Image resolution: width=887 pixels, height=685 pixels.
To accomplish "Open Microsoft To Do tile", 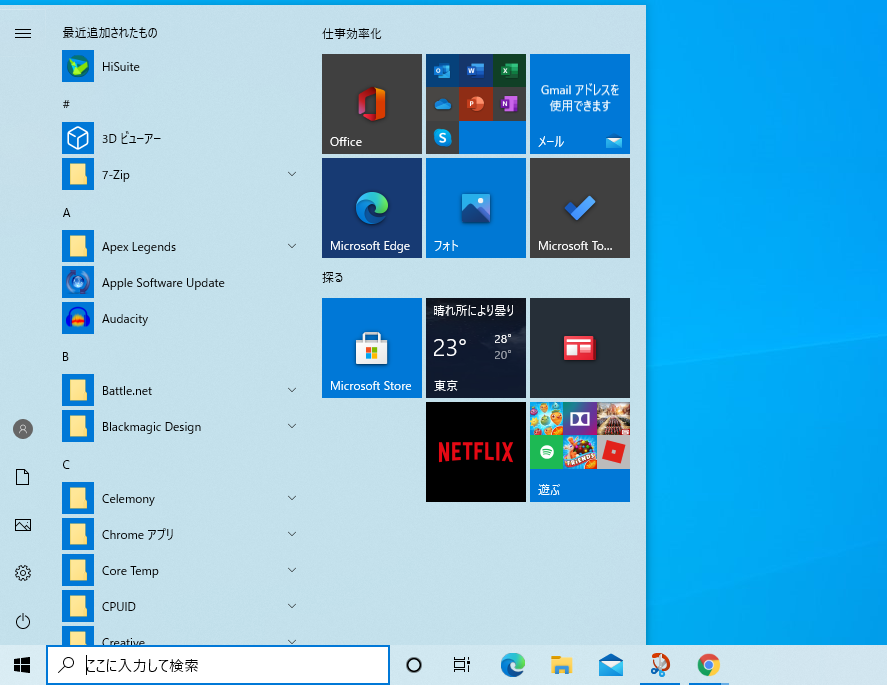I will click(579, 207).
